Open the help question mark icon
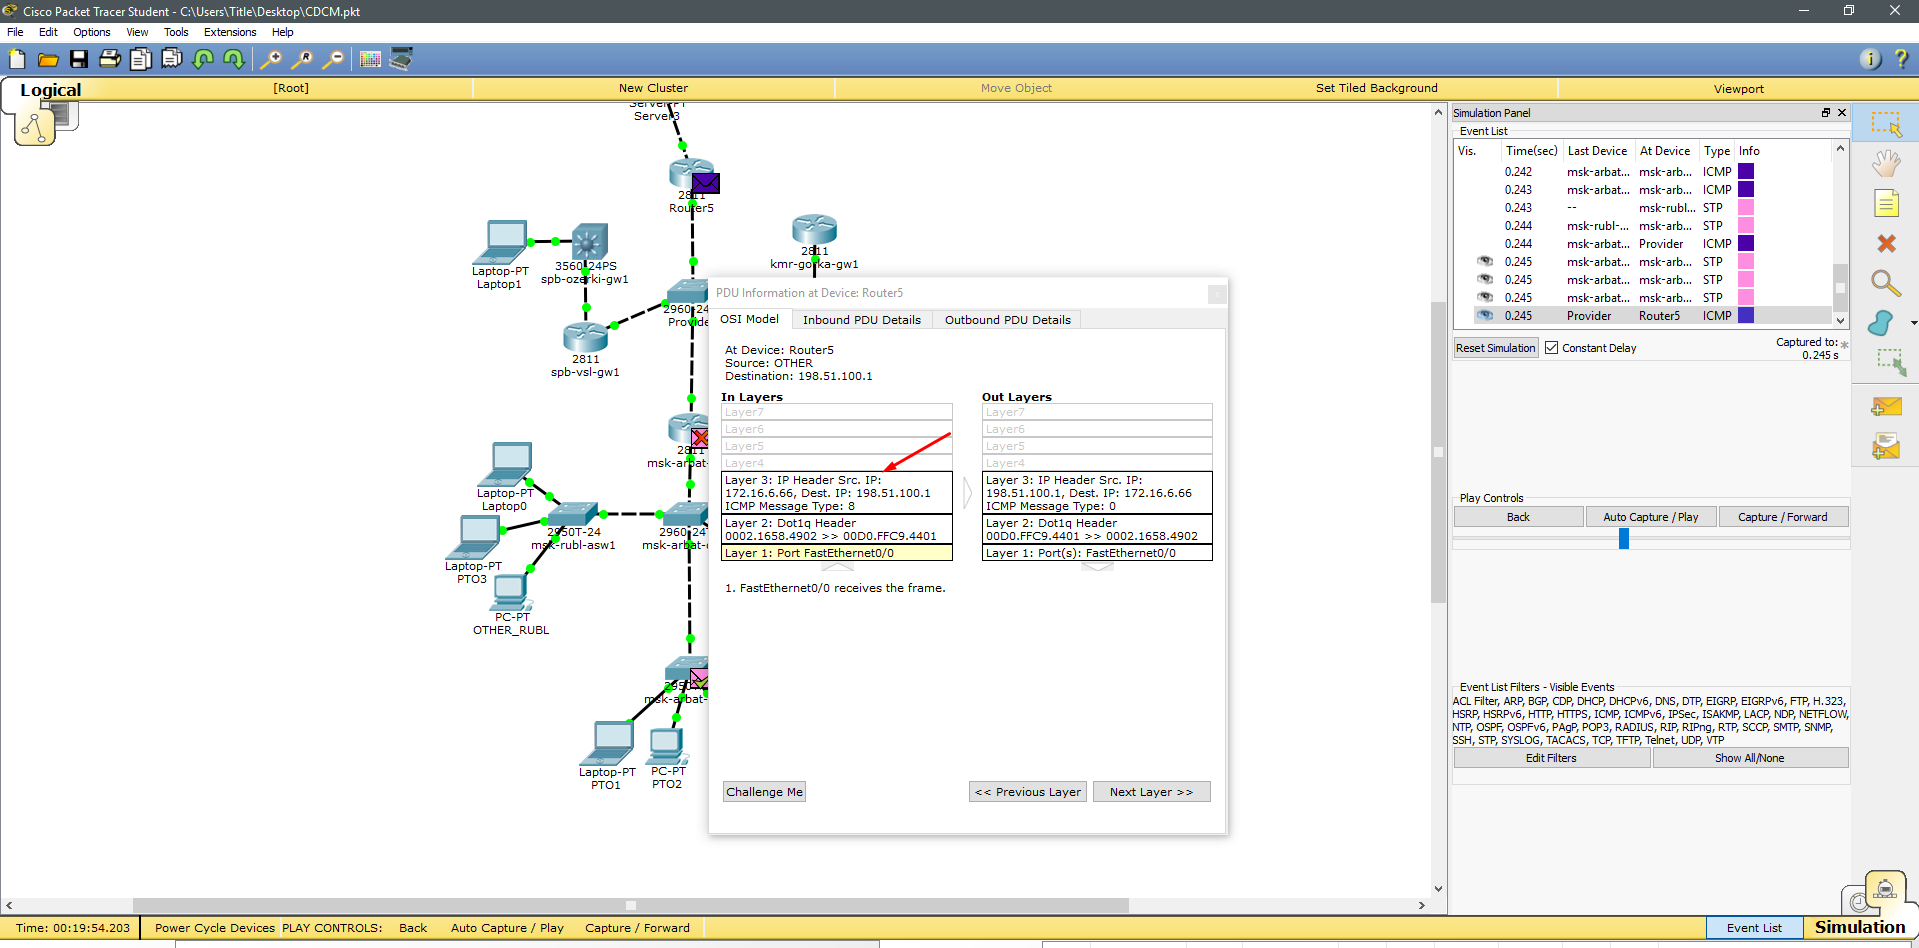The image size is (1919, 948). (x=1901, y=59)
